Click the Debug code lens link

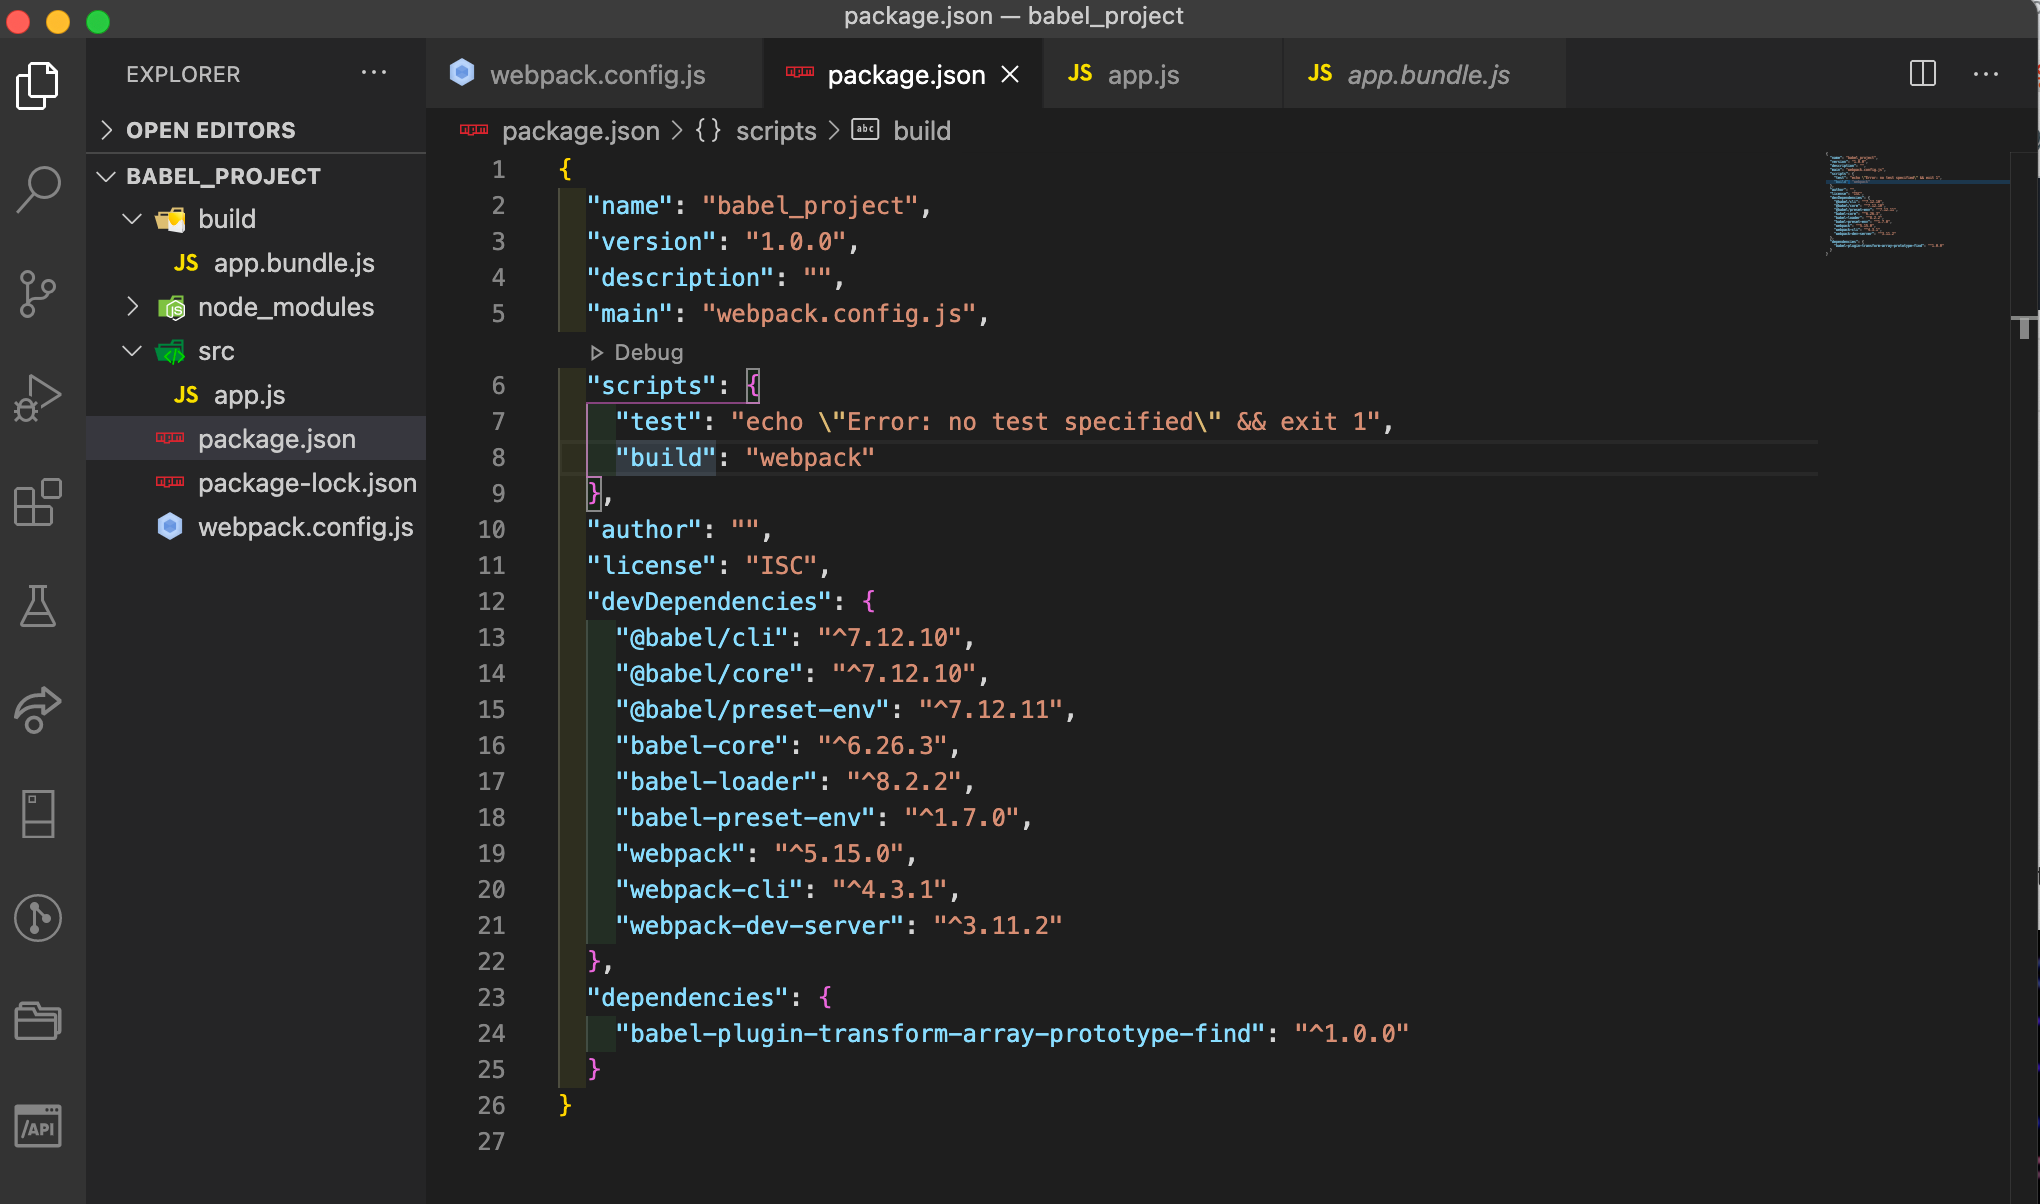click(x=647, y=352)
